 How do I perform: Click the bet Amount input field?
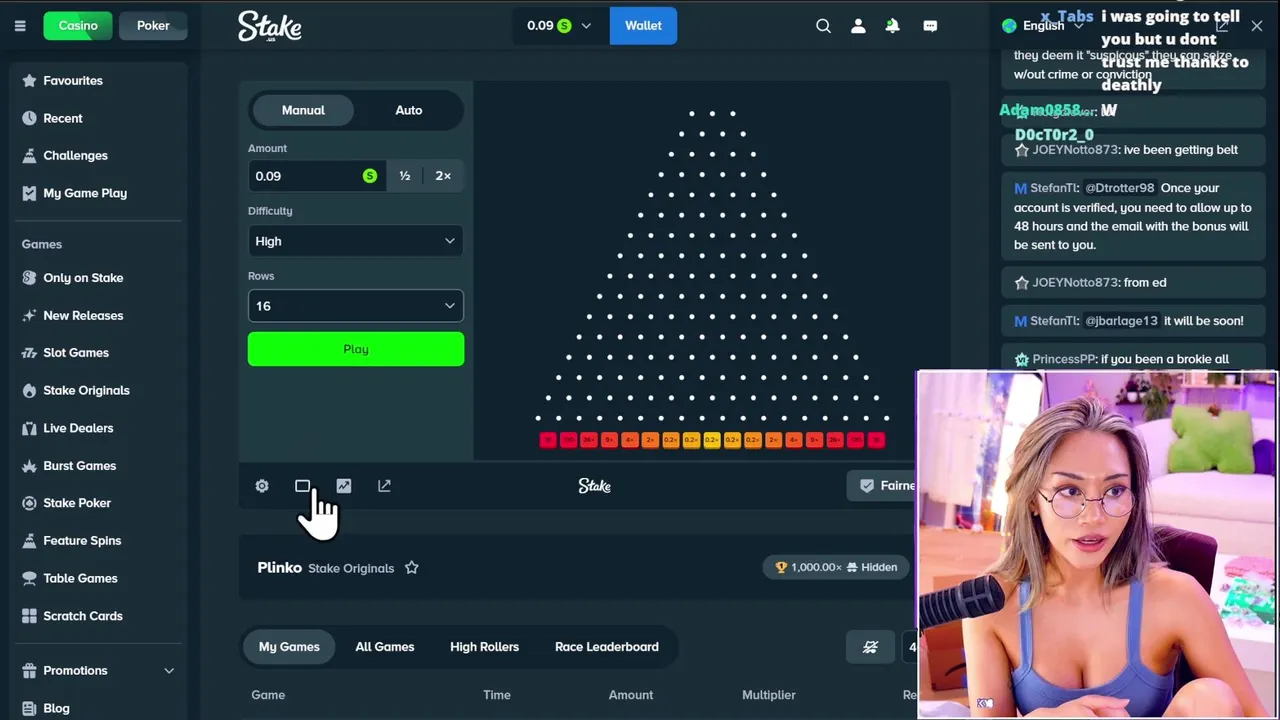[315, 176]
